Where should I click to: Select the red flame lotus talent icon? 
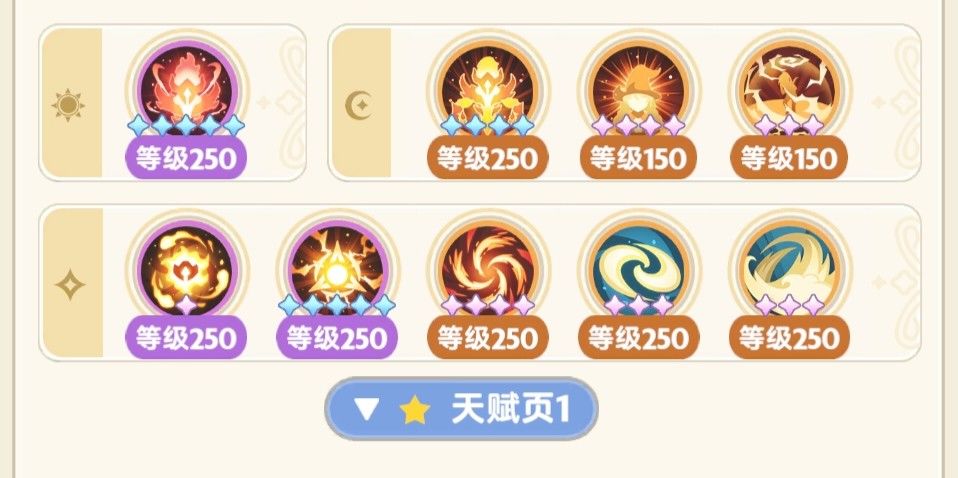186,90
